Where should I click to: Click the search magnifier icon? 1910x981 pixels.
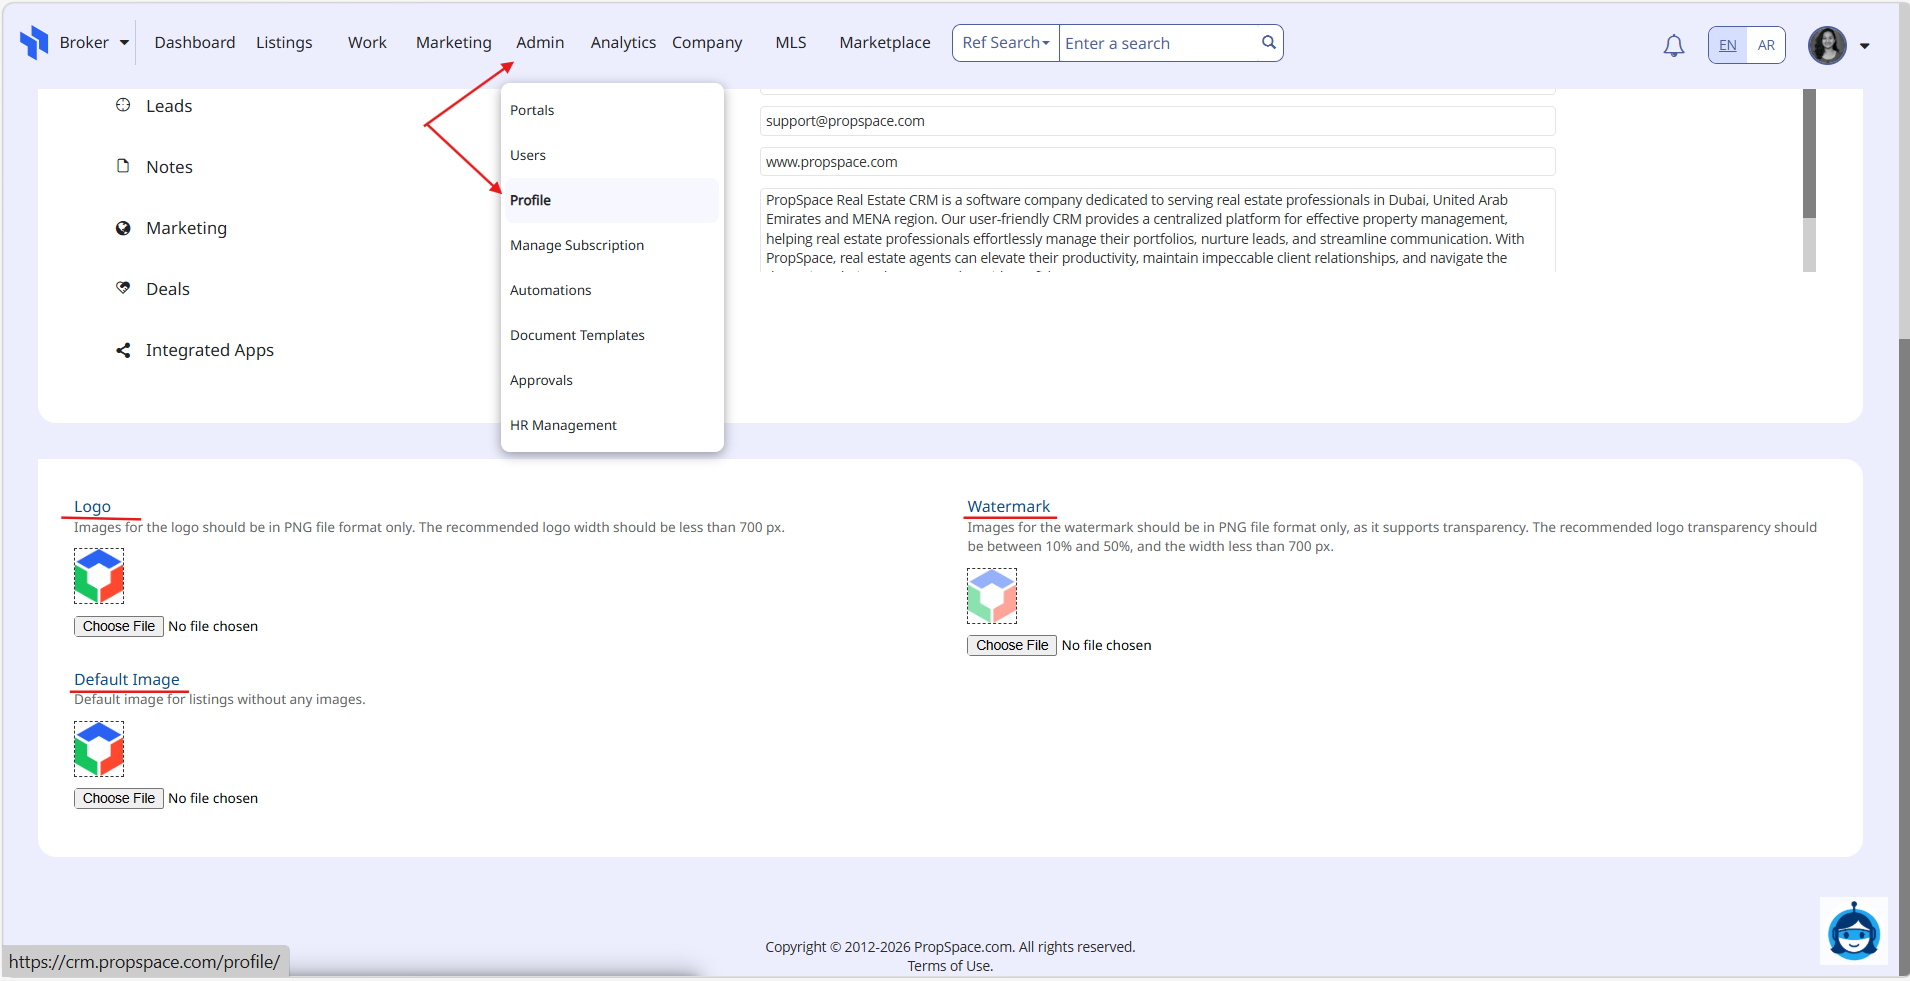click(x=1268, y=43)
